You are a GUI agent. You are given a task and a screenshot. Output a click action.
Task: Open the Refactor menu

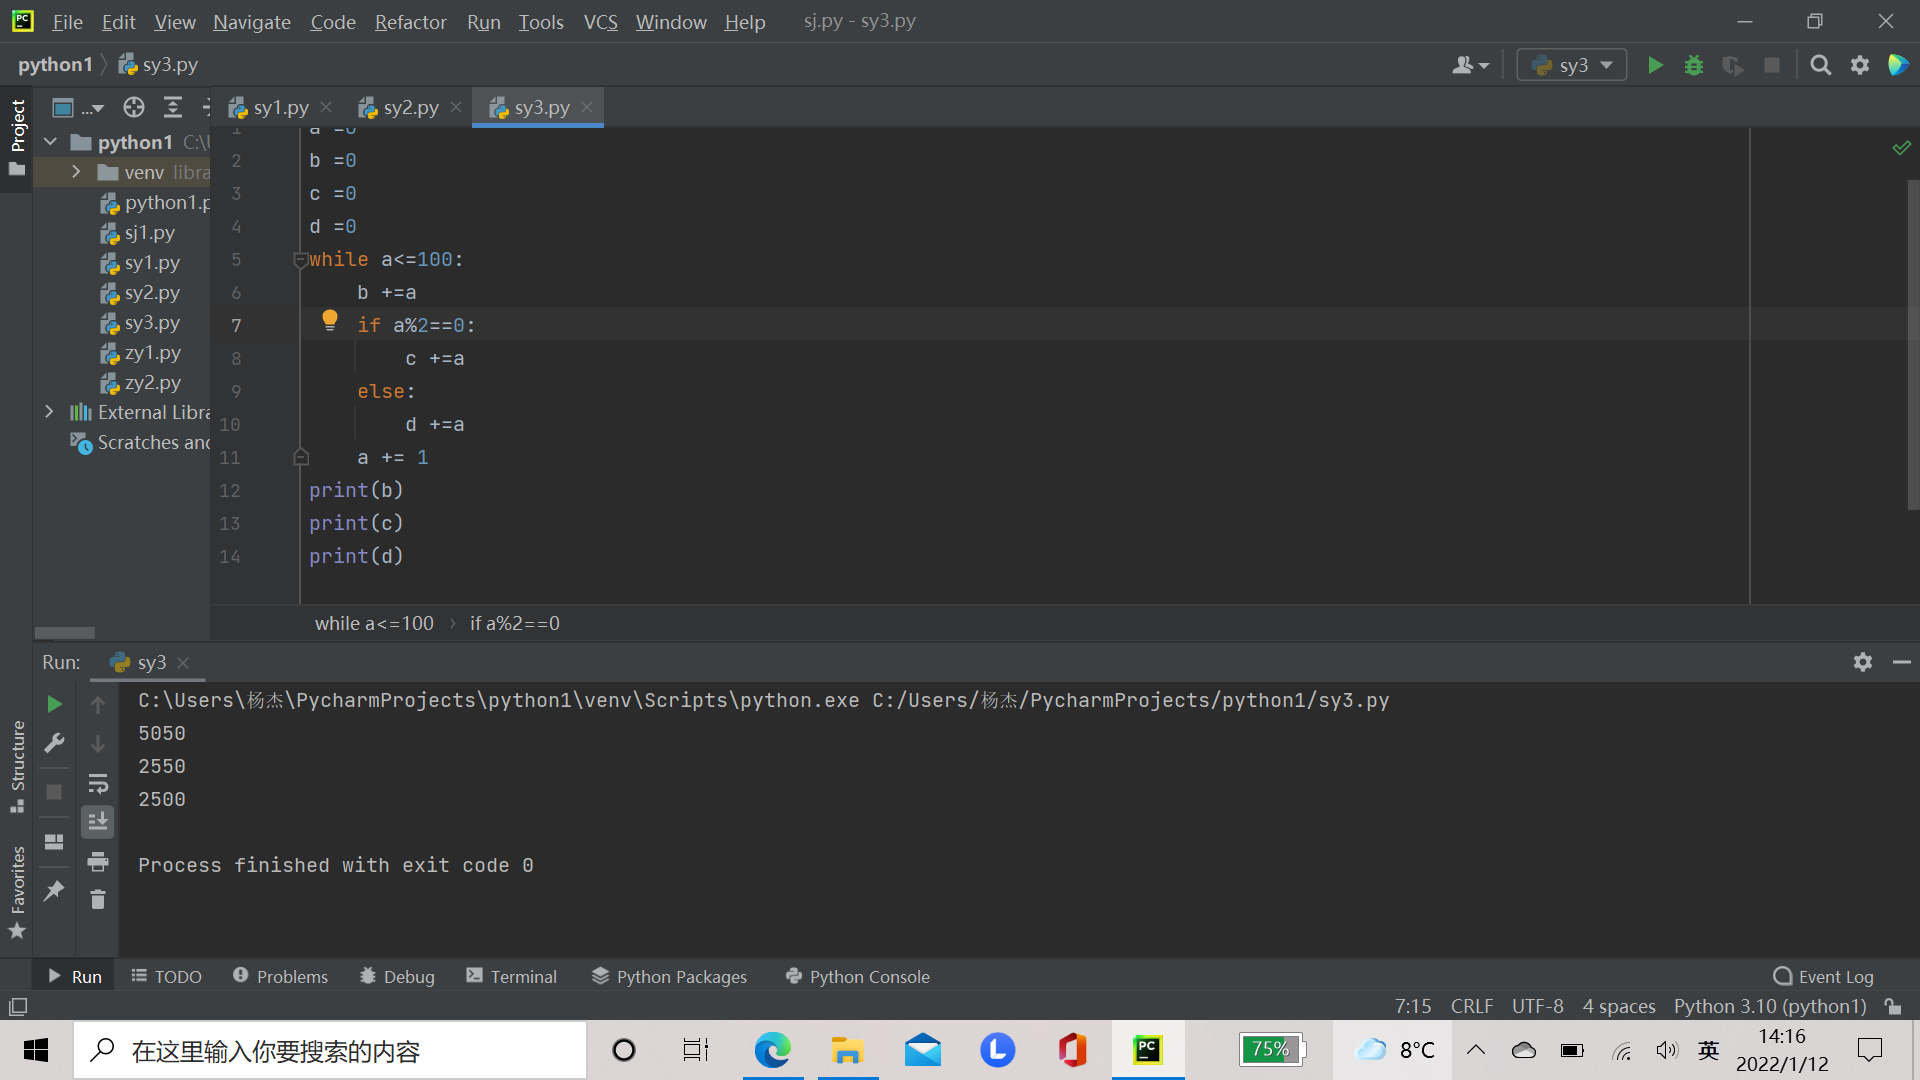pos(410,21)
